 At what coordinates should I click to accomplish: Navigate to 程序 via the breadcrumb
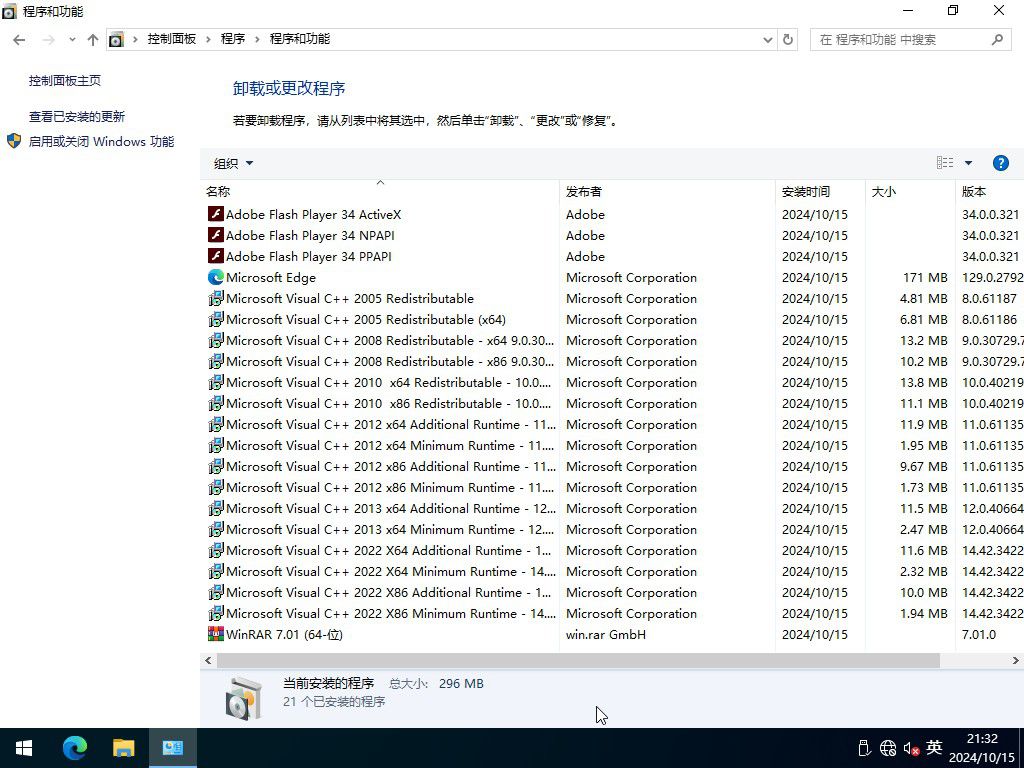[x=233, y=39]
